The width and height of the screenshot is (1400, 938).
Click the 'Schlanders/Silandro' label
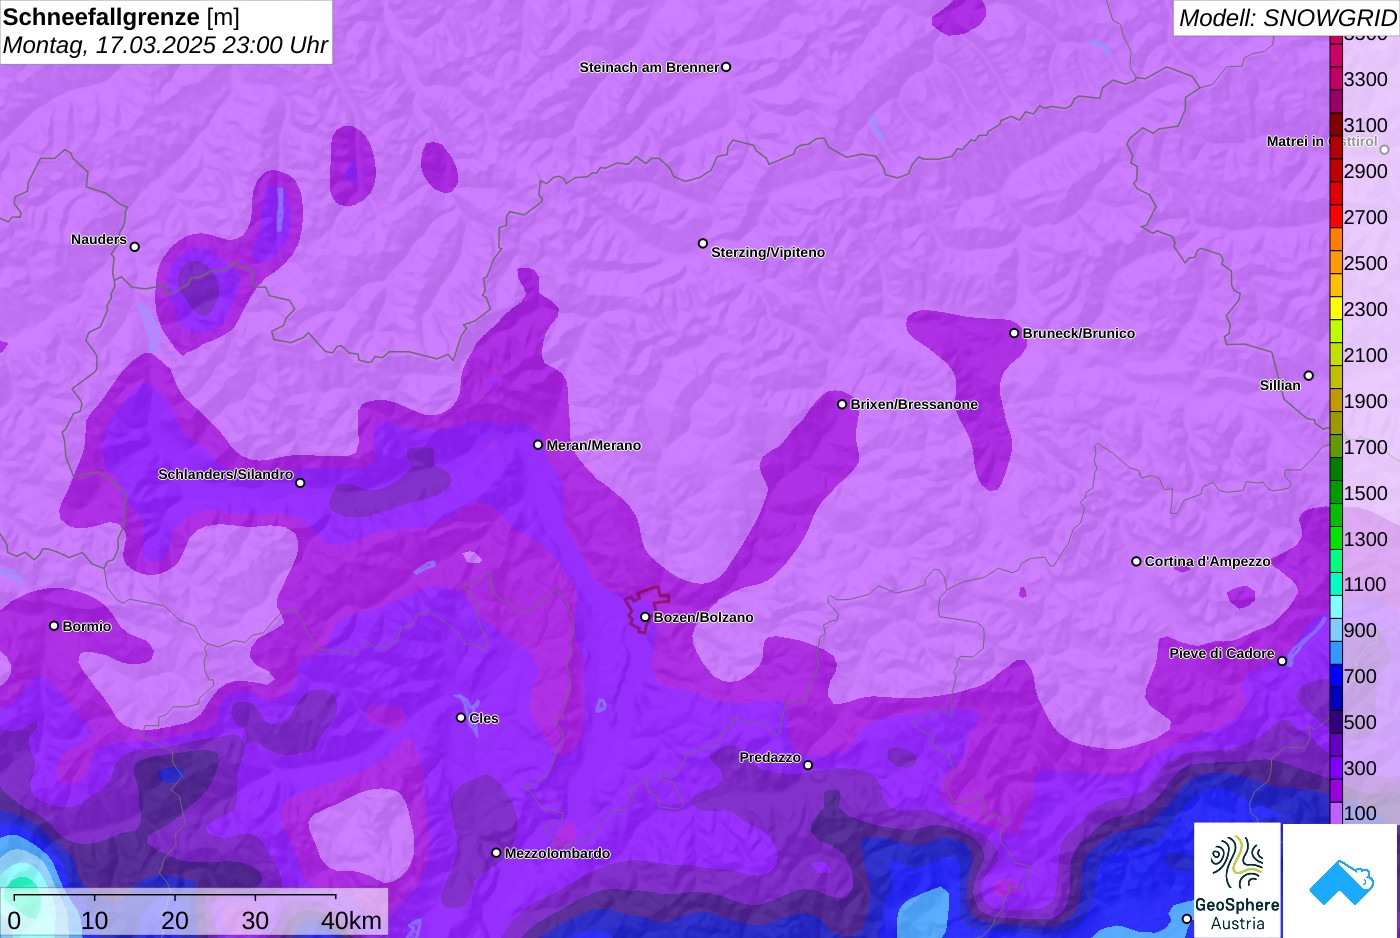225,474
